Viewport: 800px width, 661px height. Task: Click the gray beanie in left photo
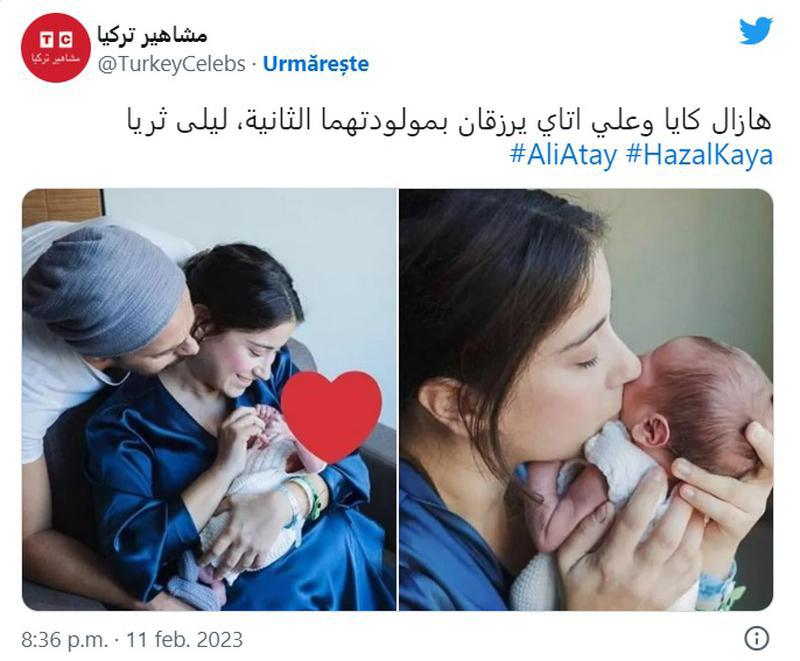[103, 289]
